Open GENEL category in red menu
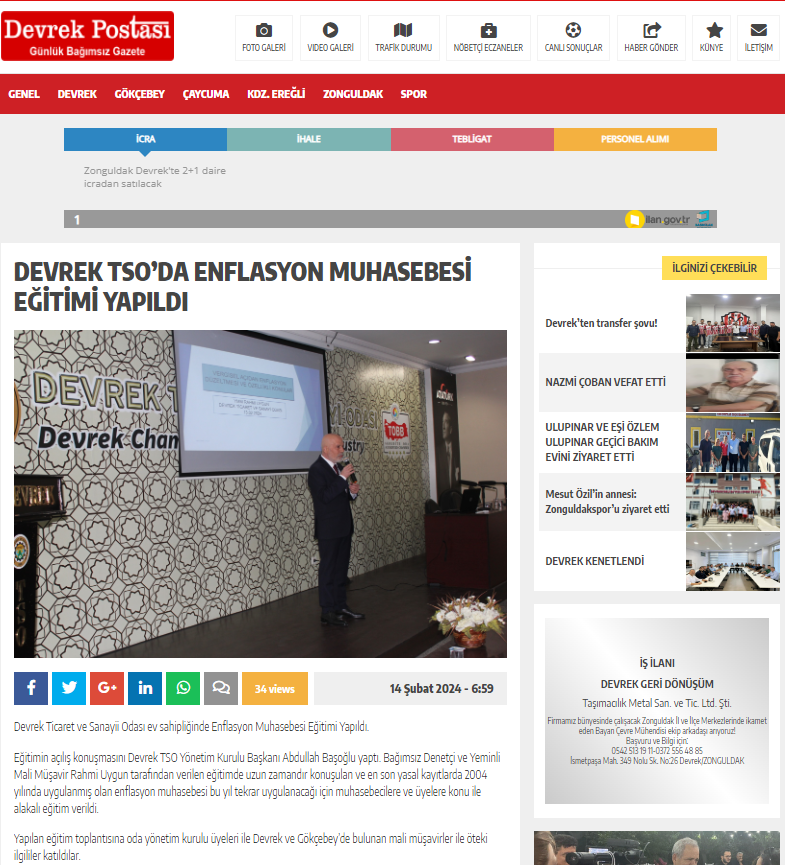 24,94
